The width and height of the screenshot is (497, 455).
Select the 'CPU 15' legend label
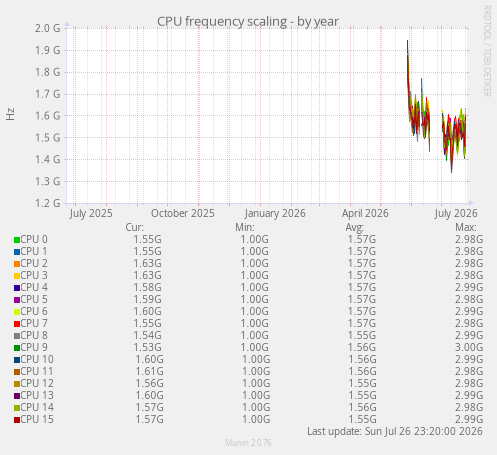[x=37, y=419]
